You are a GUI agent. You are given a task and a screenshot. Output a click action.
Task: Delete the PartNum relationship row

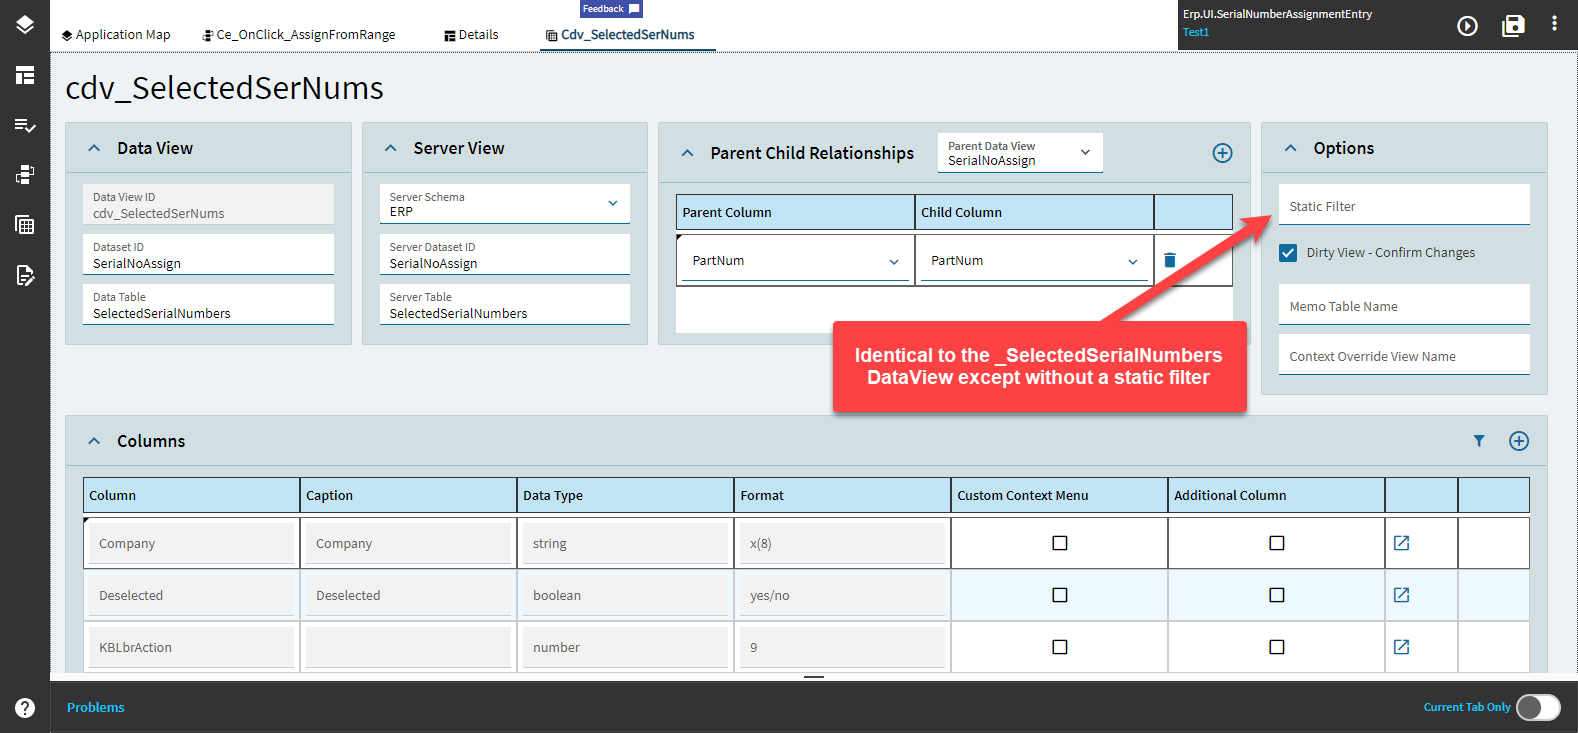tap(1170, 260)
